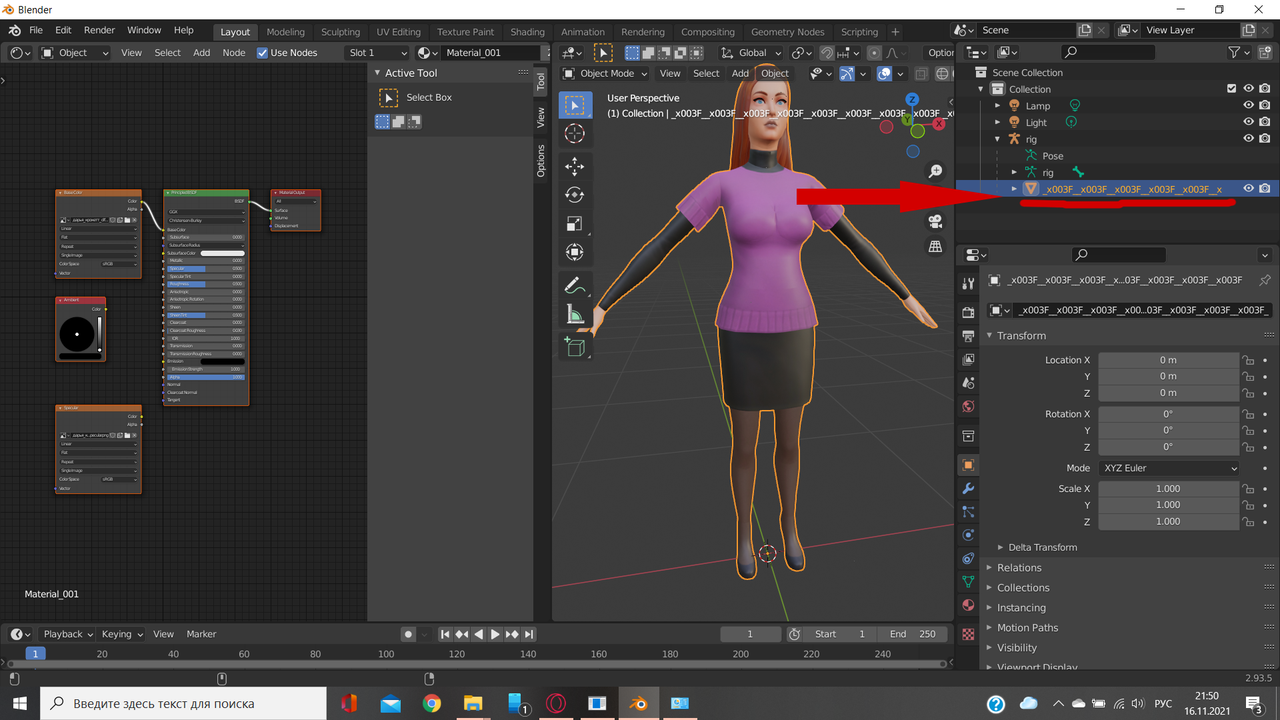This screenshot has width=1280, height=720.
Task: Open the Modifier properties wrench tab
Action: point(967,489)
